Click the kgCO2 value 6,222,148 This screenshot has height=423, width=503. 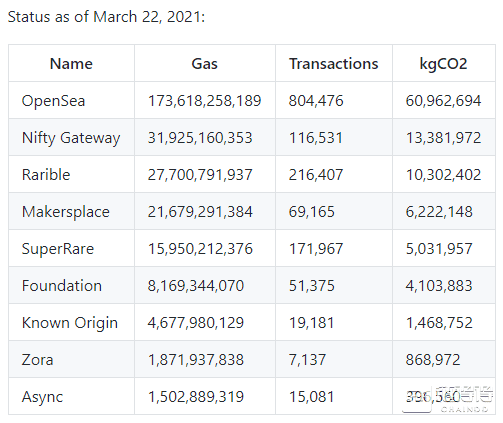[x=439, y=212]
